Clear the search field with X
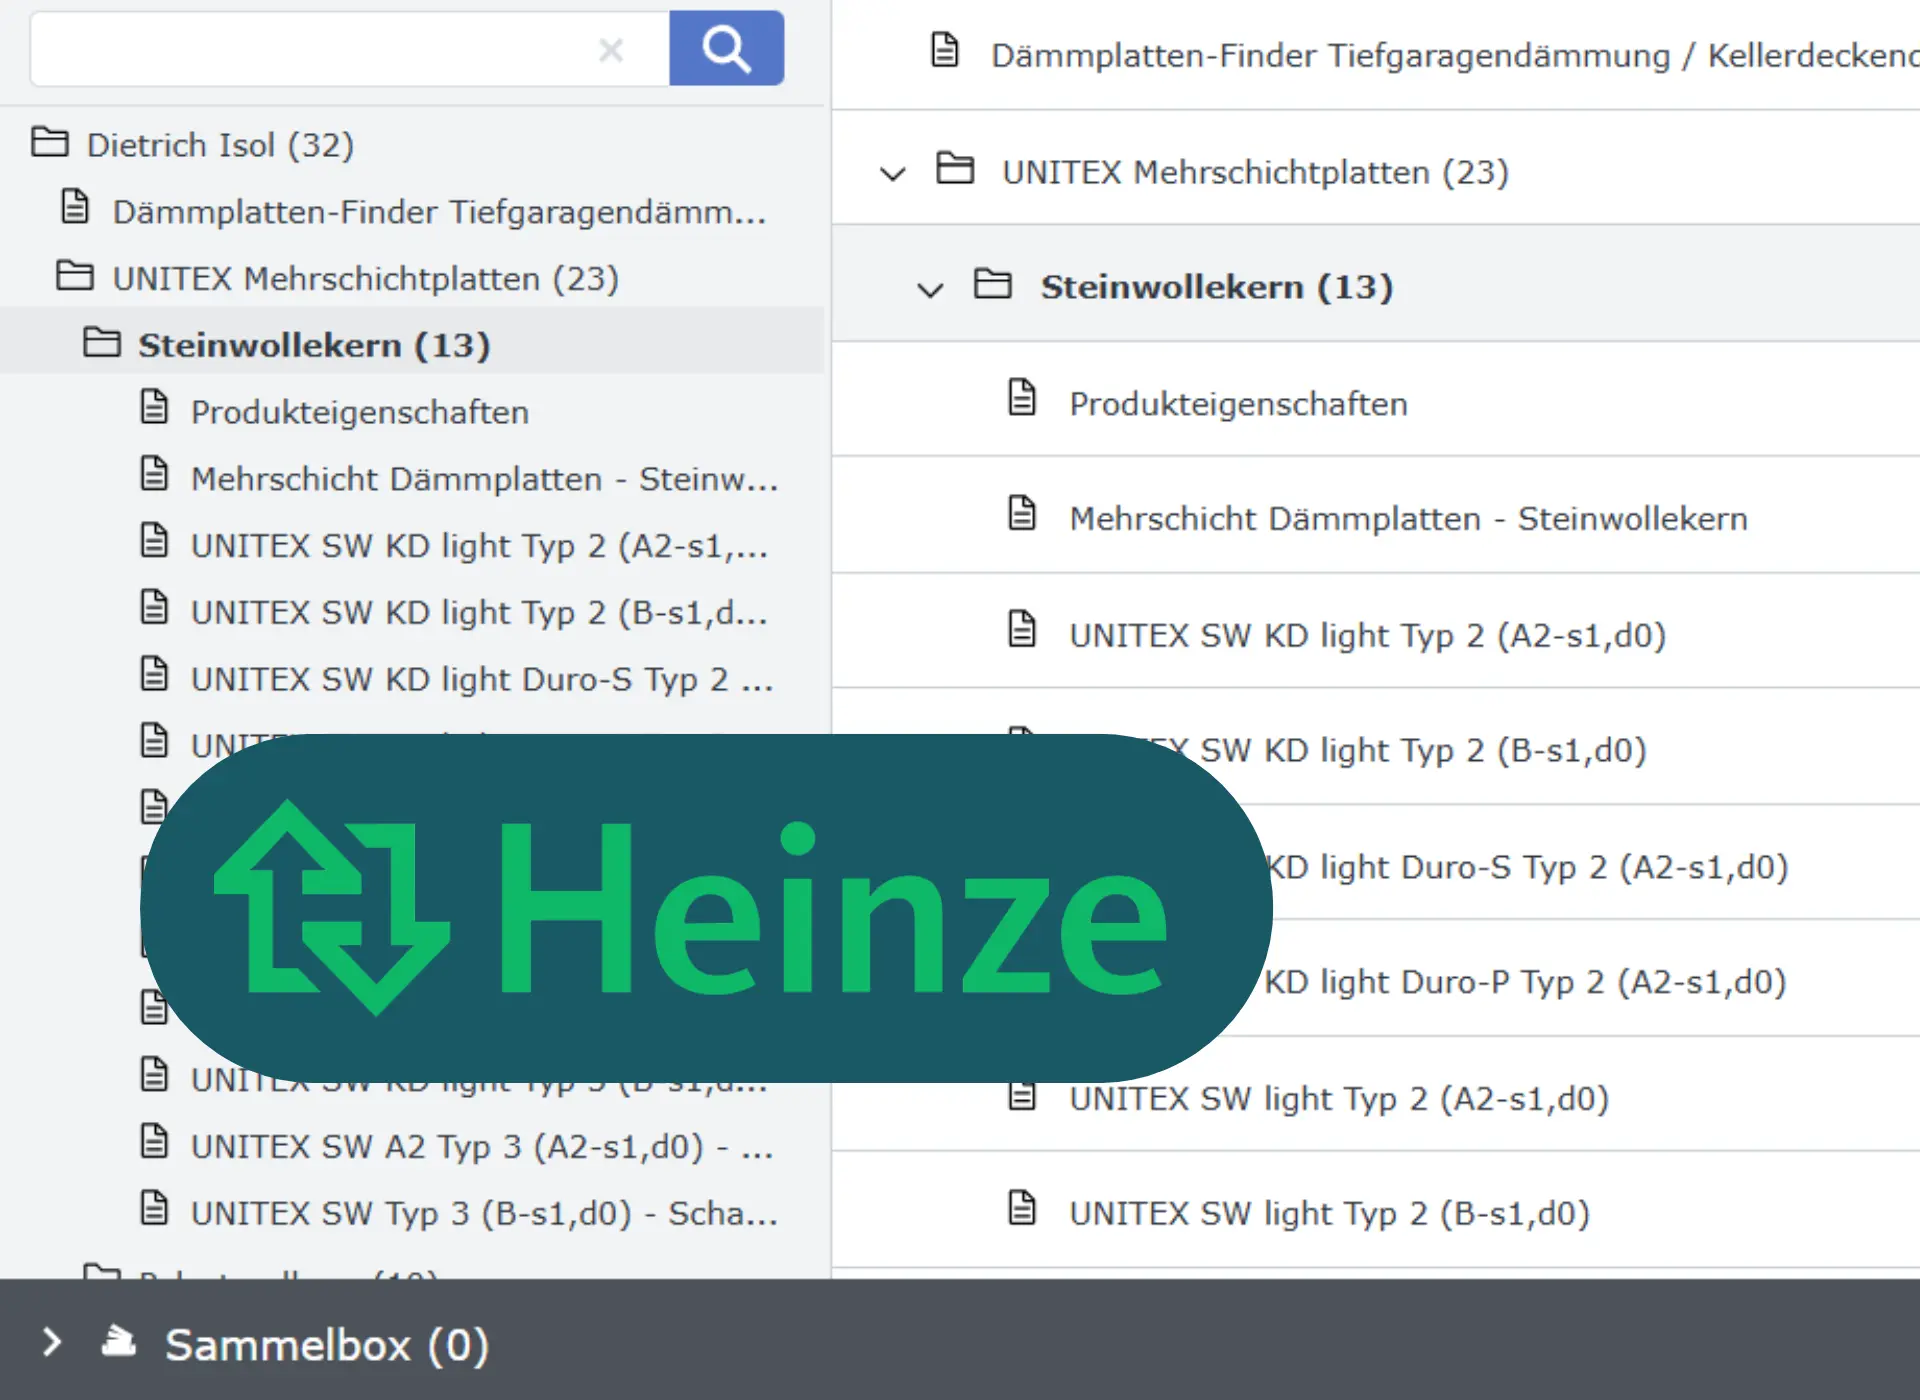Screen dimensions: 1920x1400 (611, 49)
